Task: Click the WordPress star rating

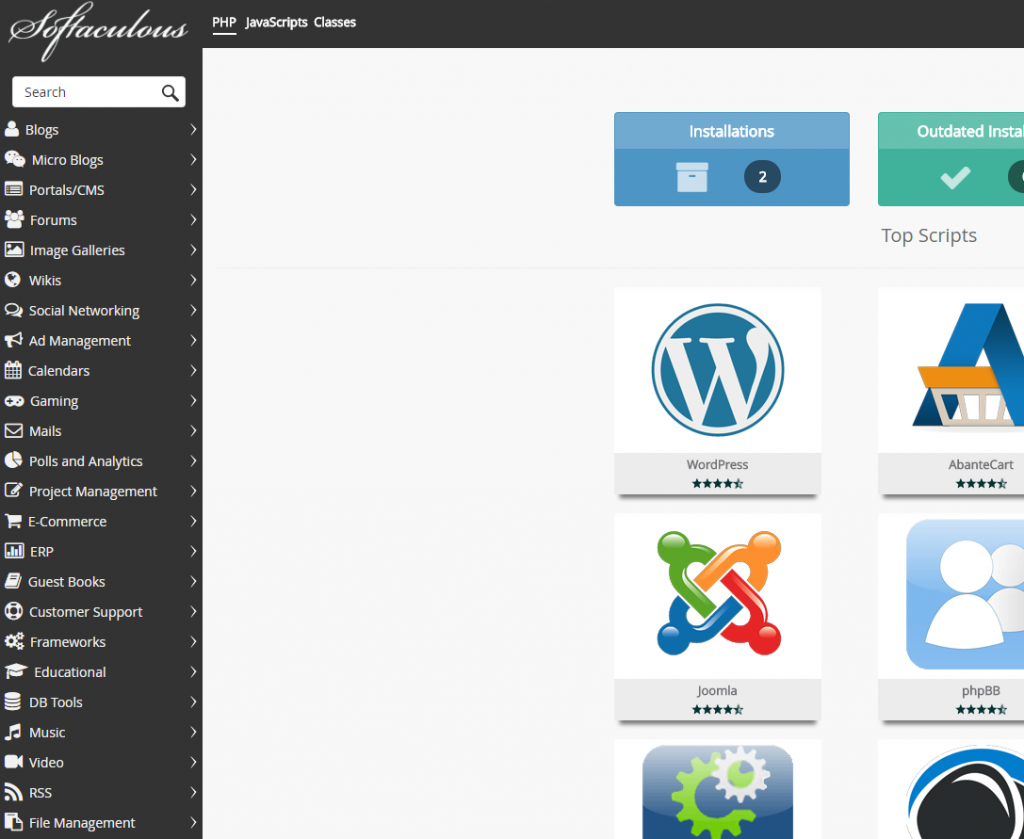Action: (x=717, y=484)
